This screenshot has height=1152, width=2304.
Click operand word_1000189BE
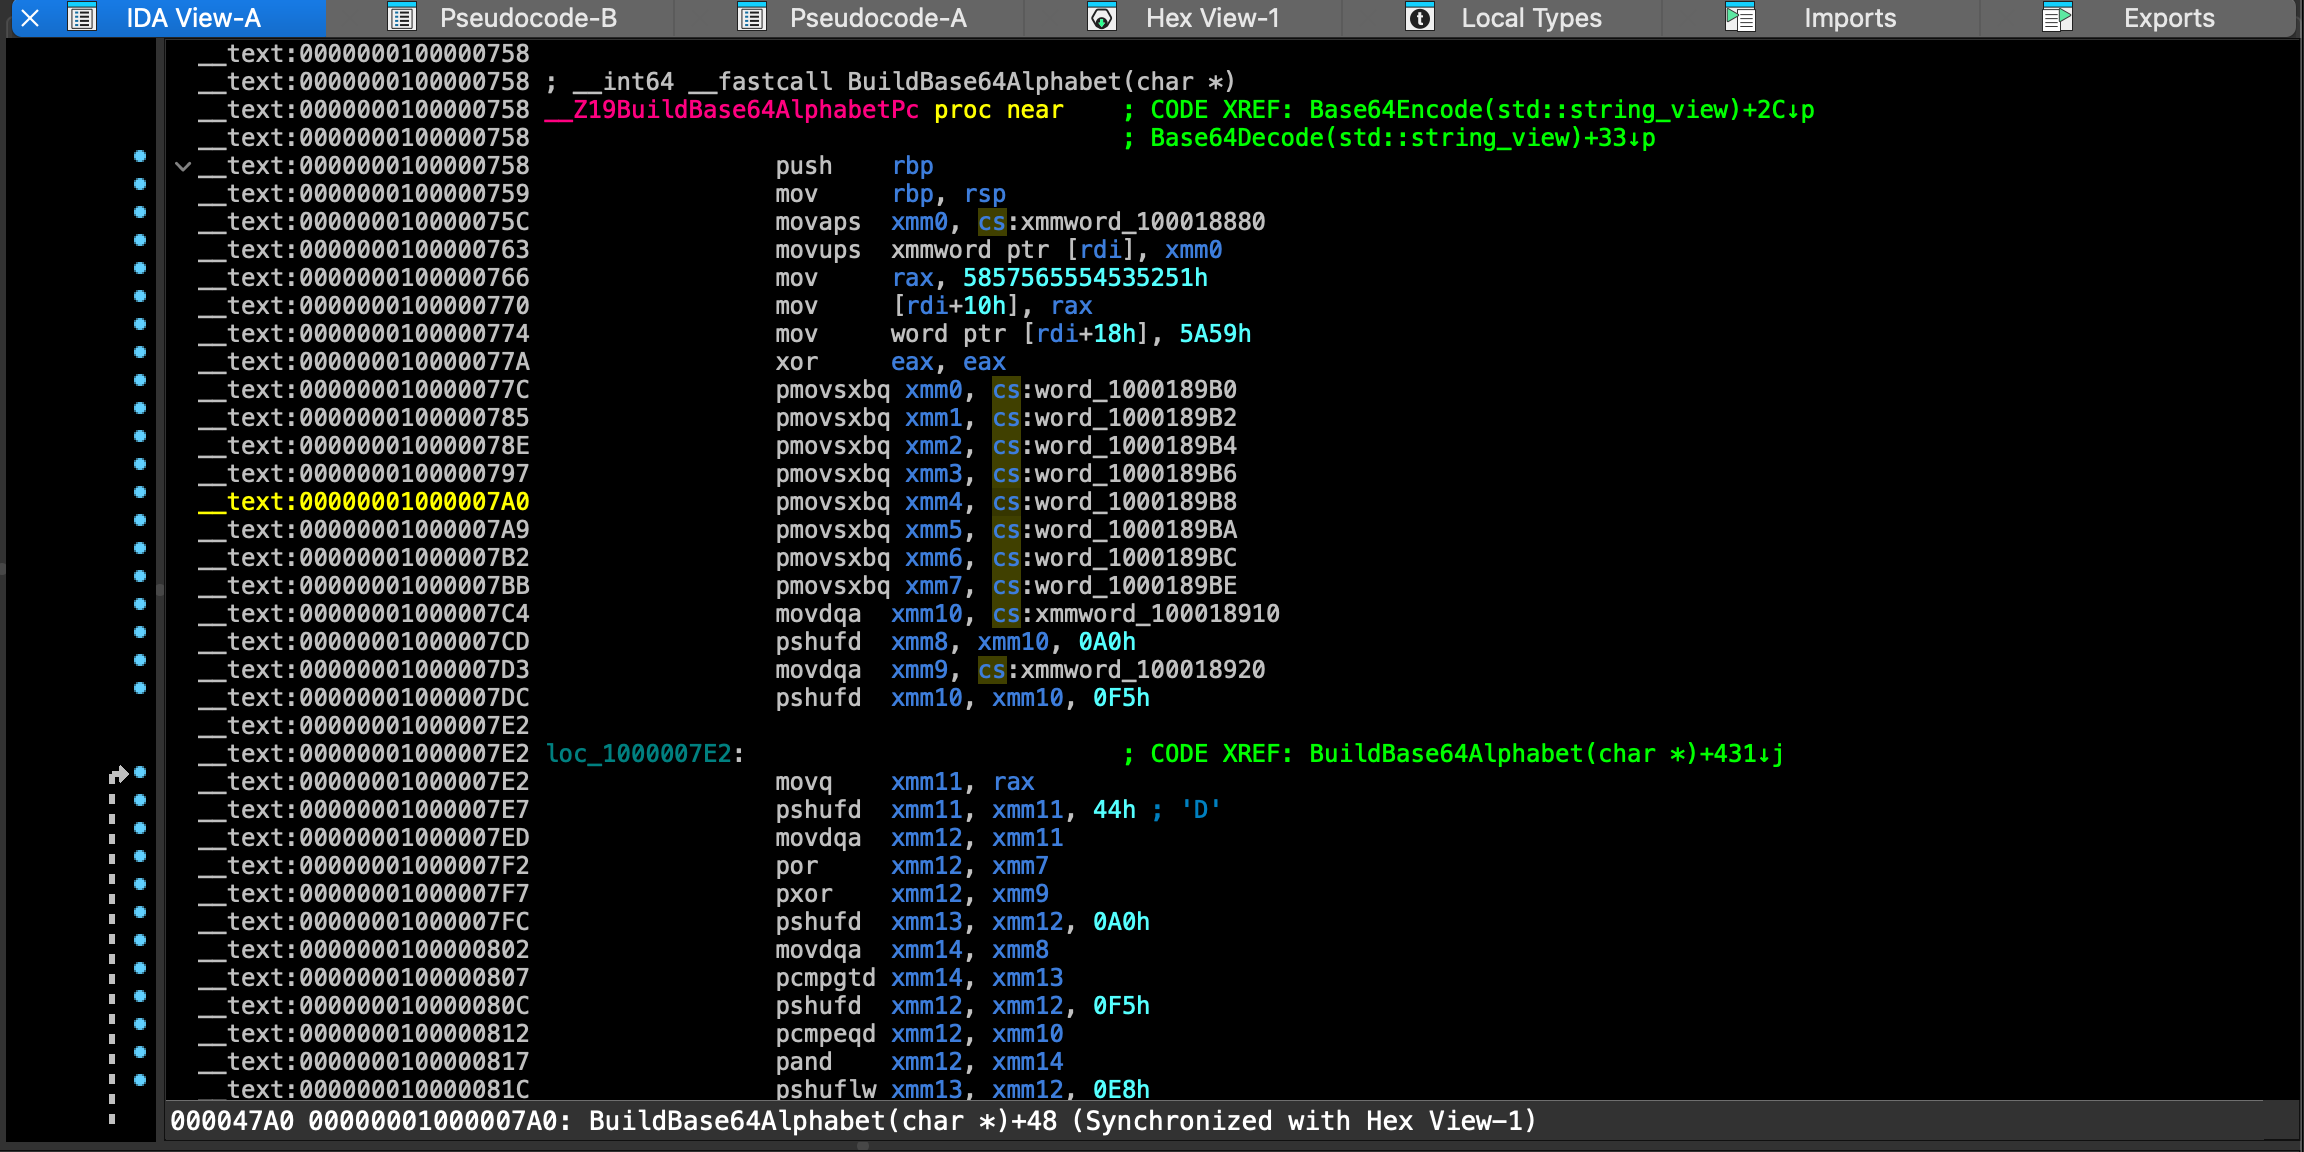click(x=1135, y=586)
